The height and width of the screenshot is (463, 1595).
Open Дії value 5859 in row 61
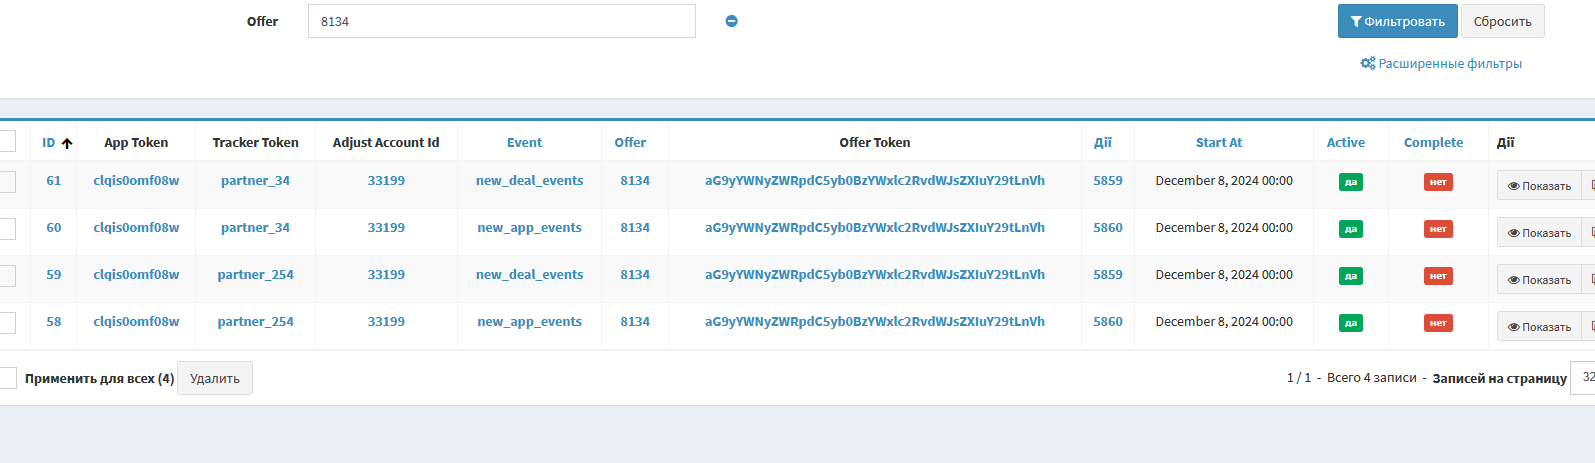1108,181
